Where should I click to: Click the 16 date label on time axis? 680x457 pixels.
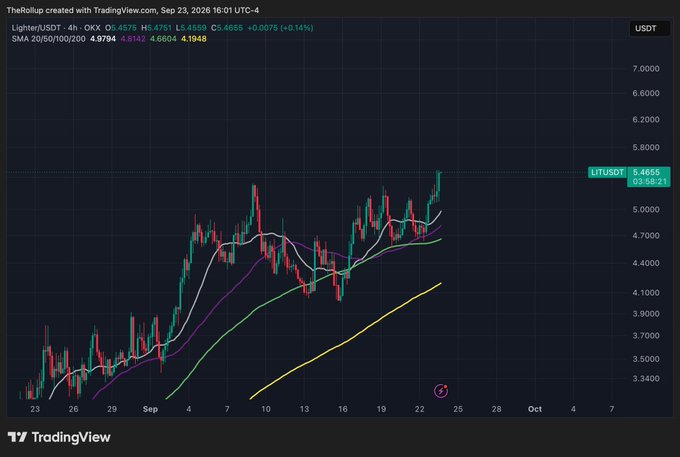(x=343, y=409)
